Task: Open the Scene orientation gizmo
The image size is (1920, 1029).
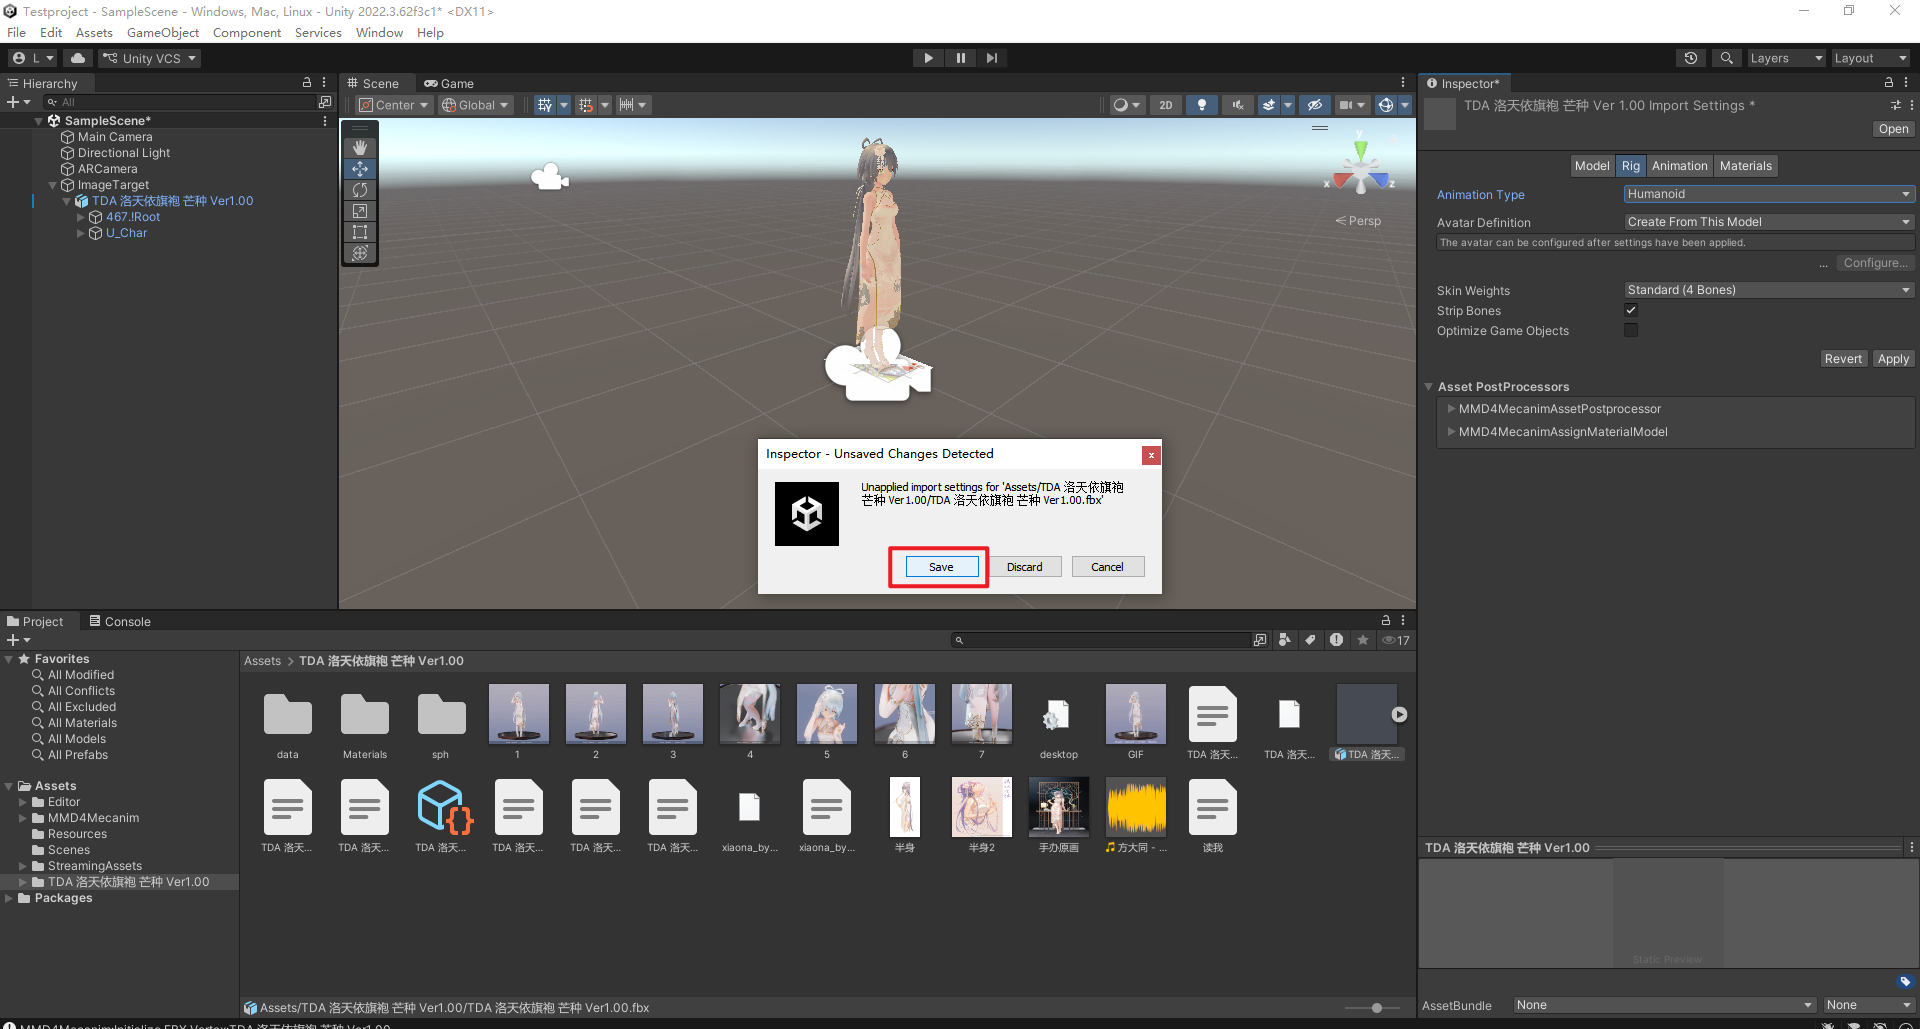Action: (1360, 170)
